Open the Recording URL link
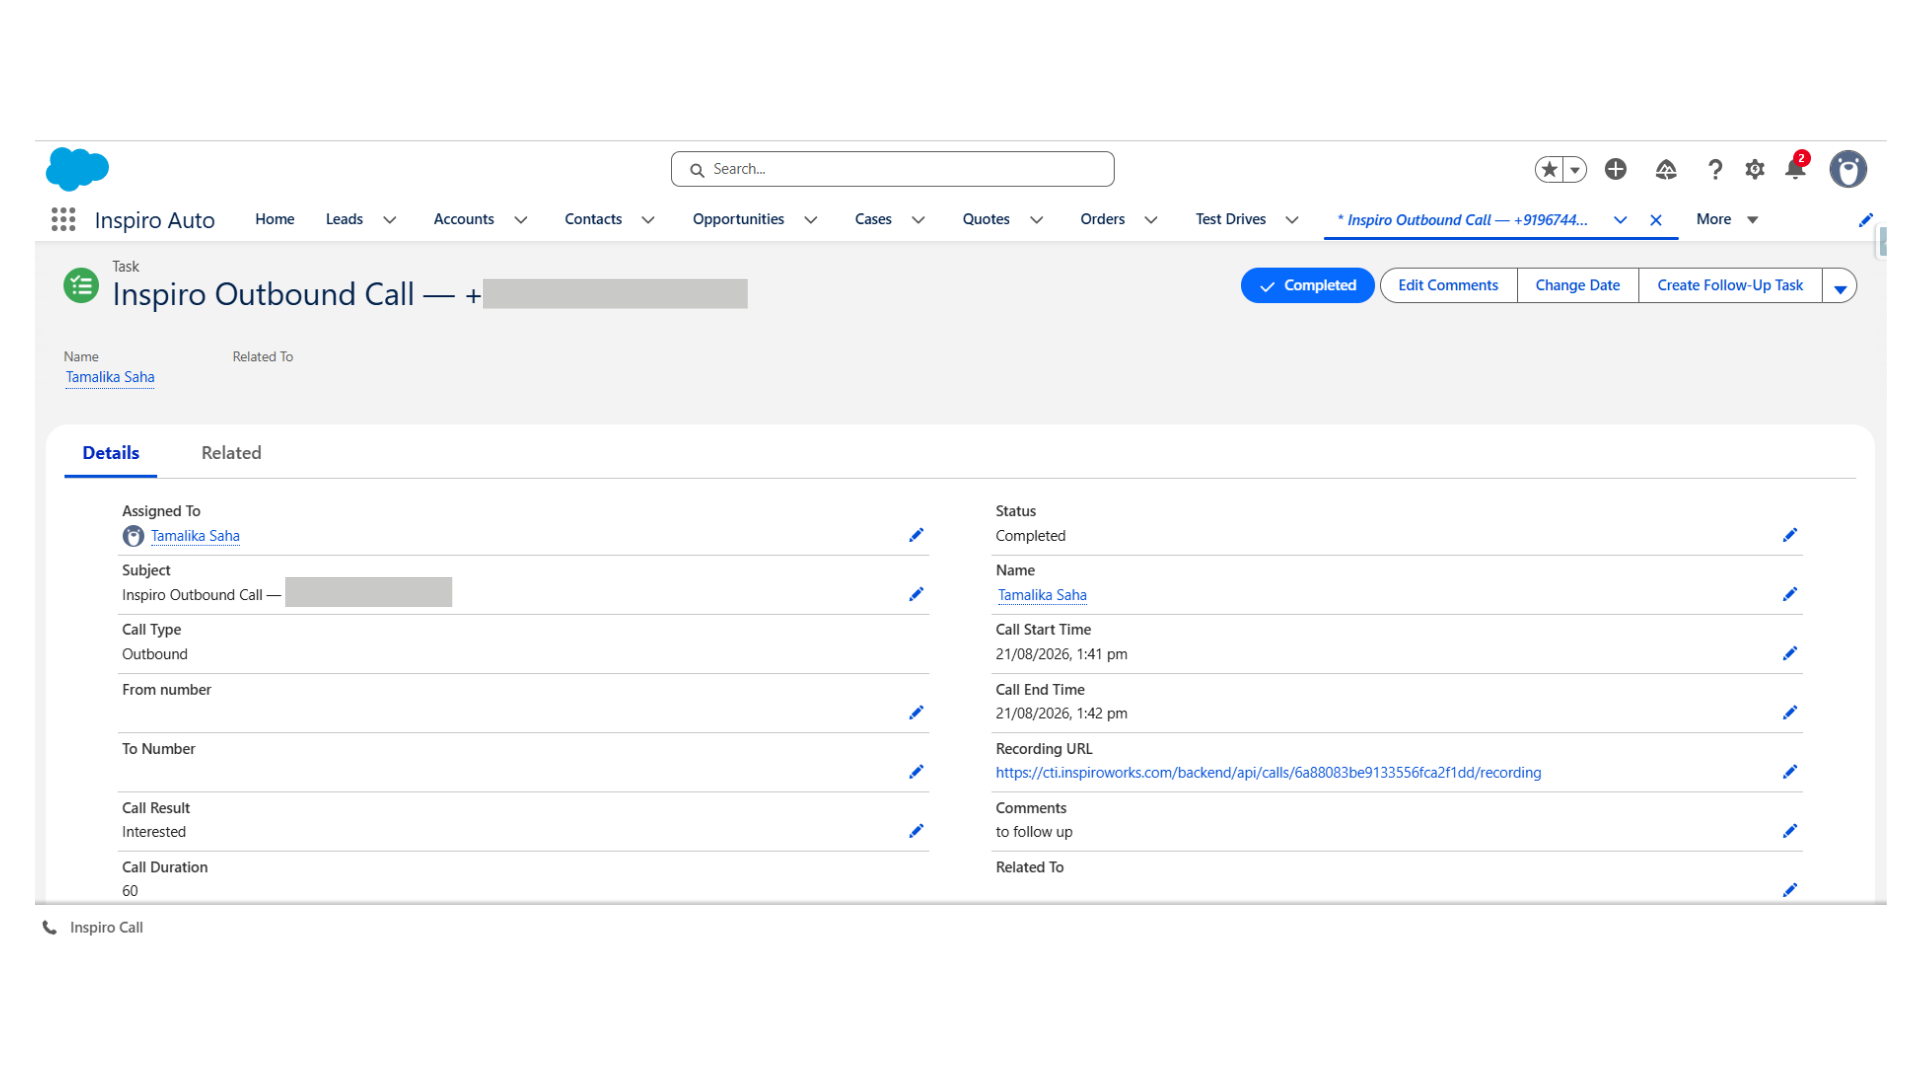Screen dimensions: 1920x1080 tap(1268, 773)
